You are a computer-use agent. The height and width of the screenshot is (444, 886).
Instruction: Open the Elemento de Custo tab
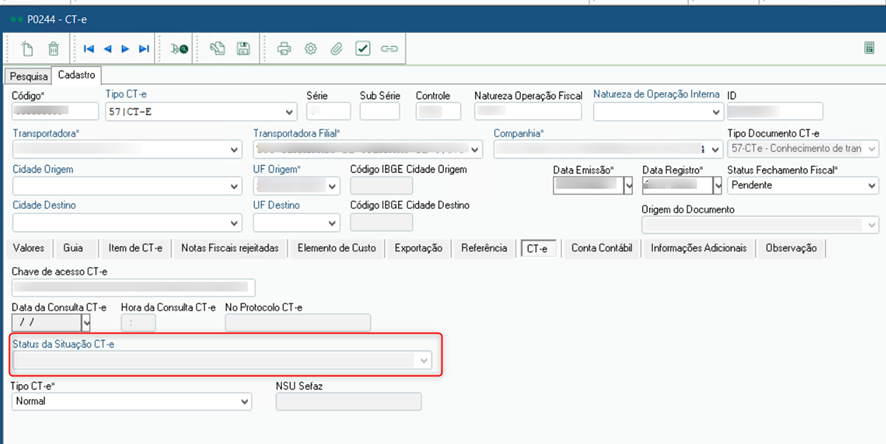[337, 248]
